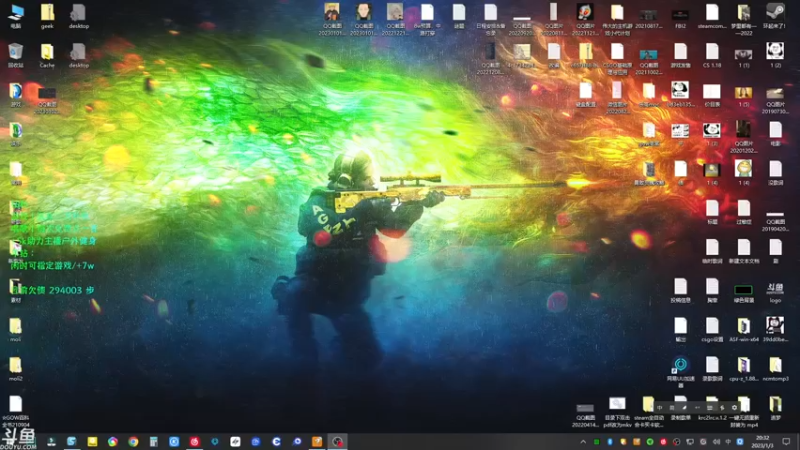Select the desktop file beside the Cache folder
The image size is (800, 450).
point(79,56)
